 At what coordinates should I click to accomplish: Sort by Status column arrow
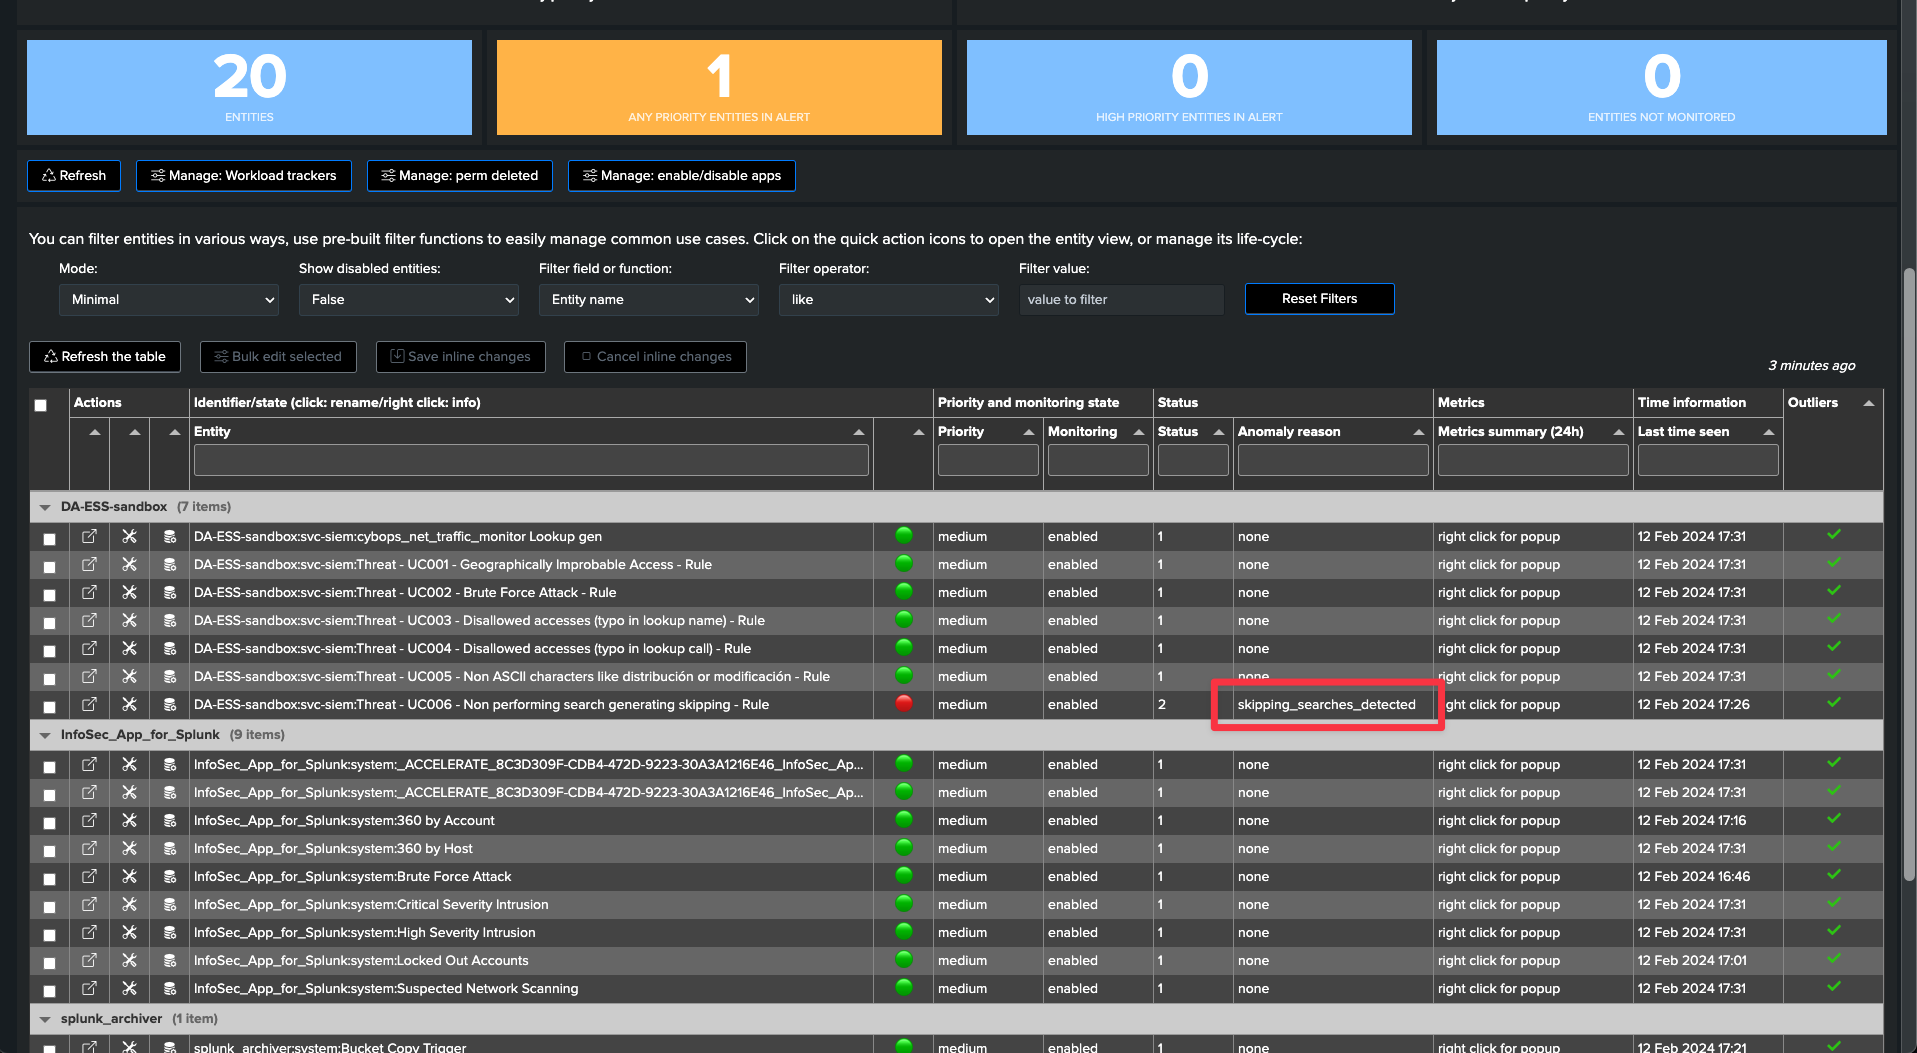1218,432
